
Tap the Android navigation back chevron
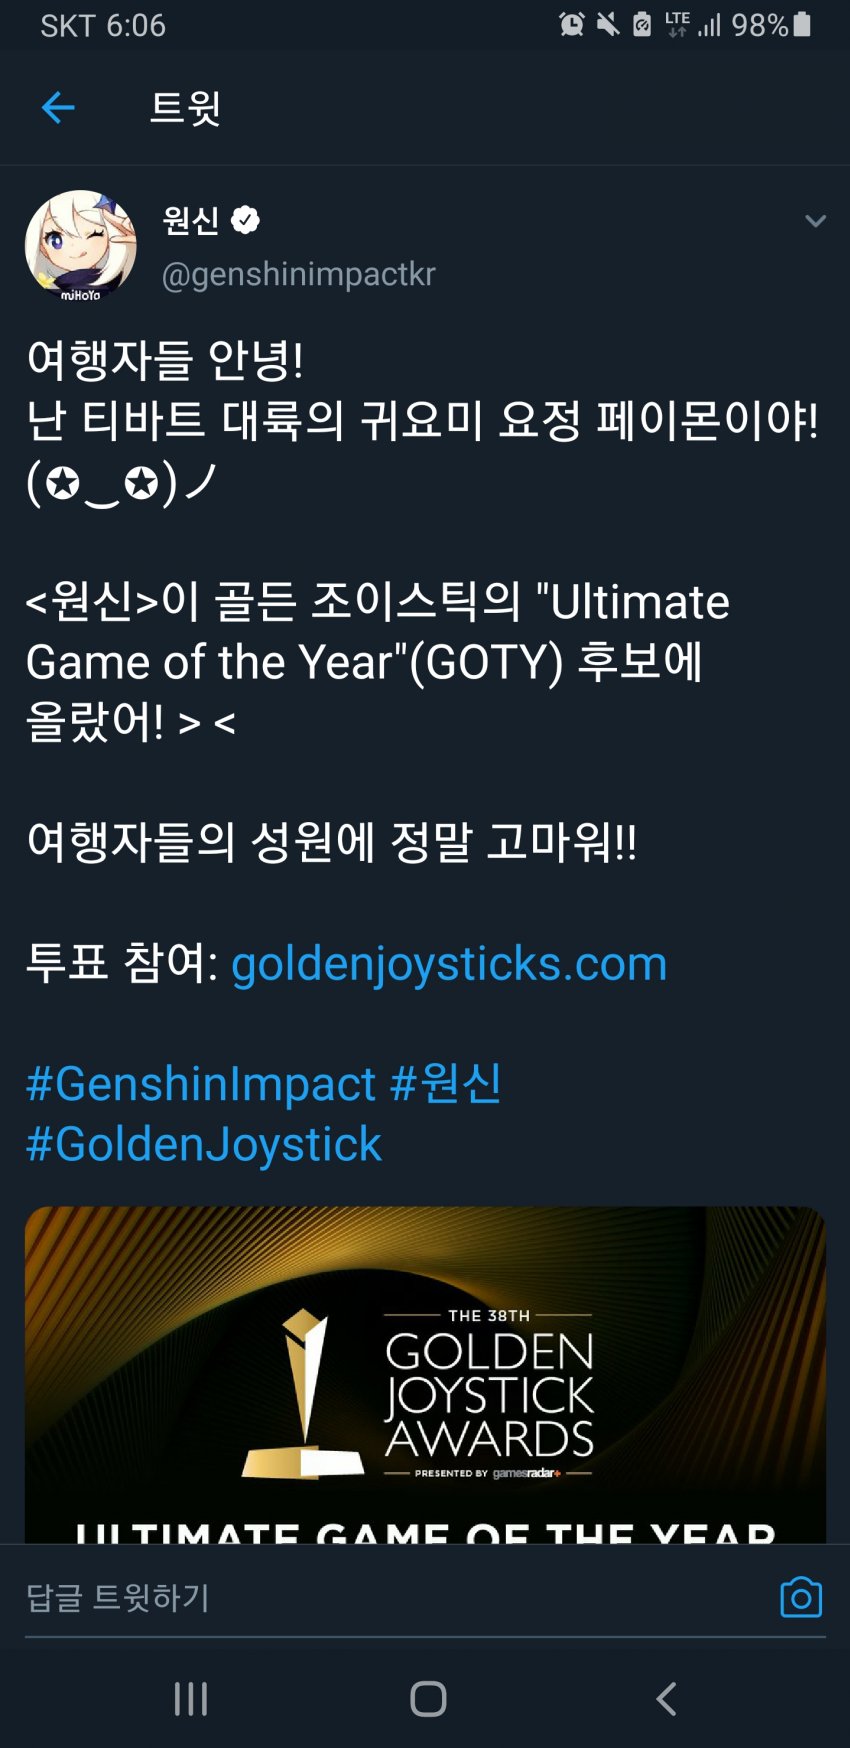pos(666,1698)
